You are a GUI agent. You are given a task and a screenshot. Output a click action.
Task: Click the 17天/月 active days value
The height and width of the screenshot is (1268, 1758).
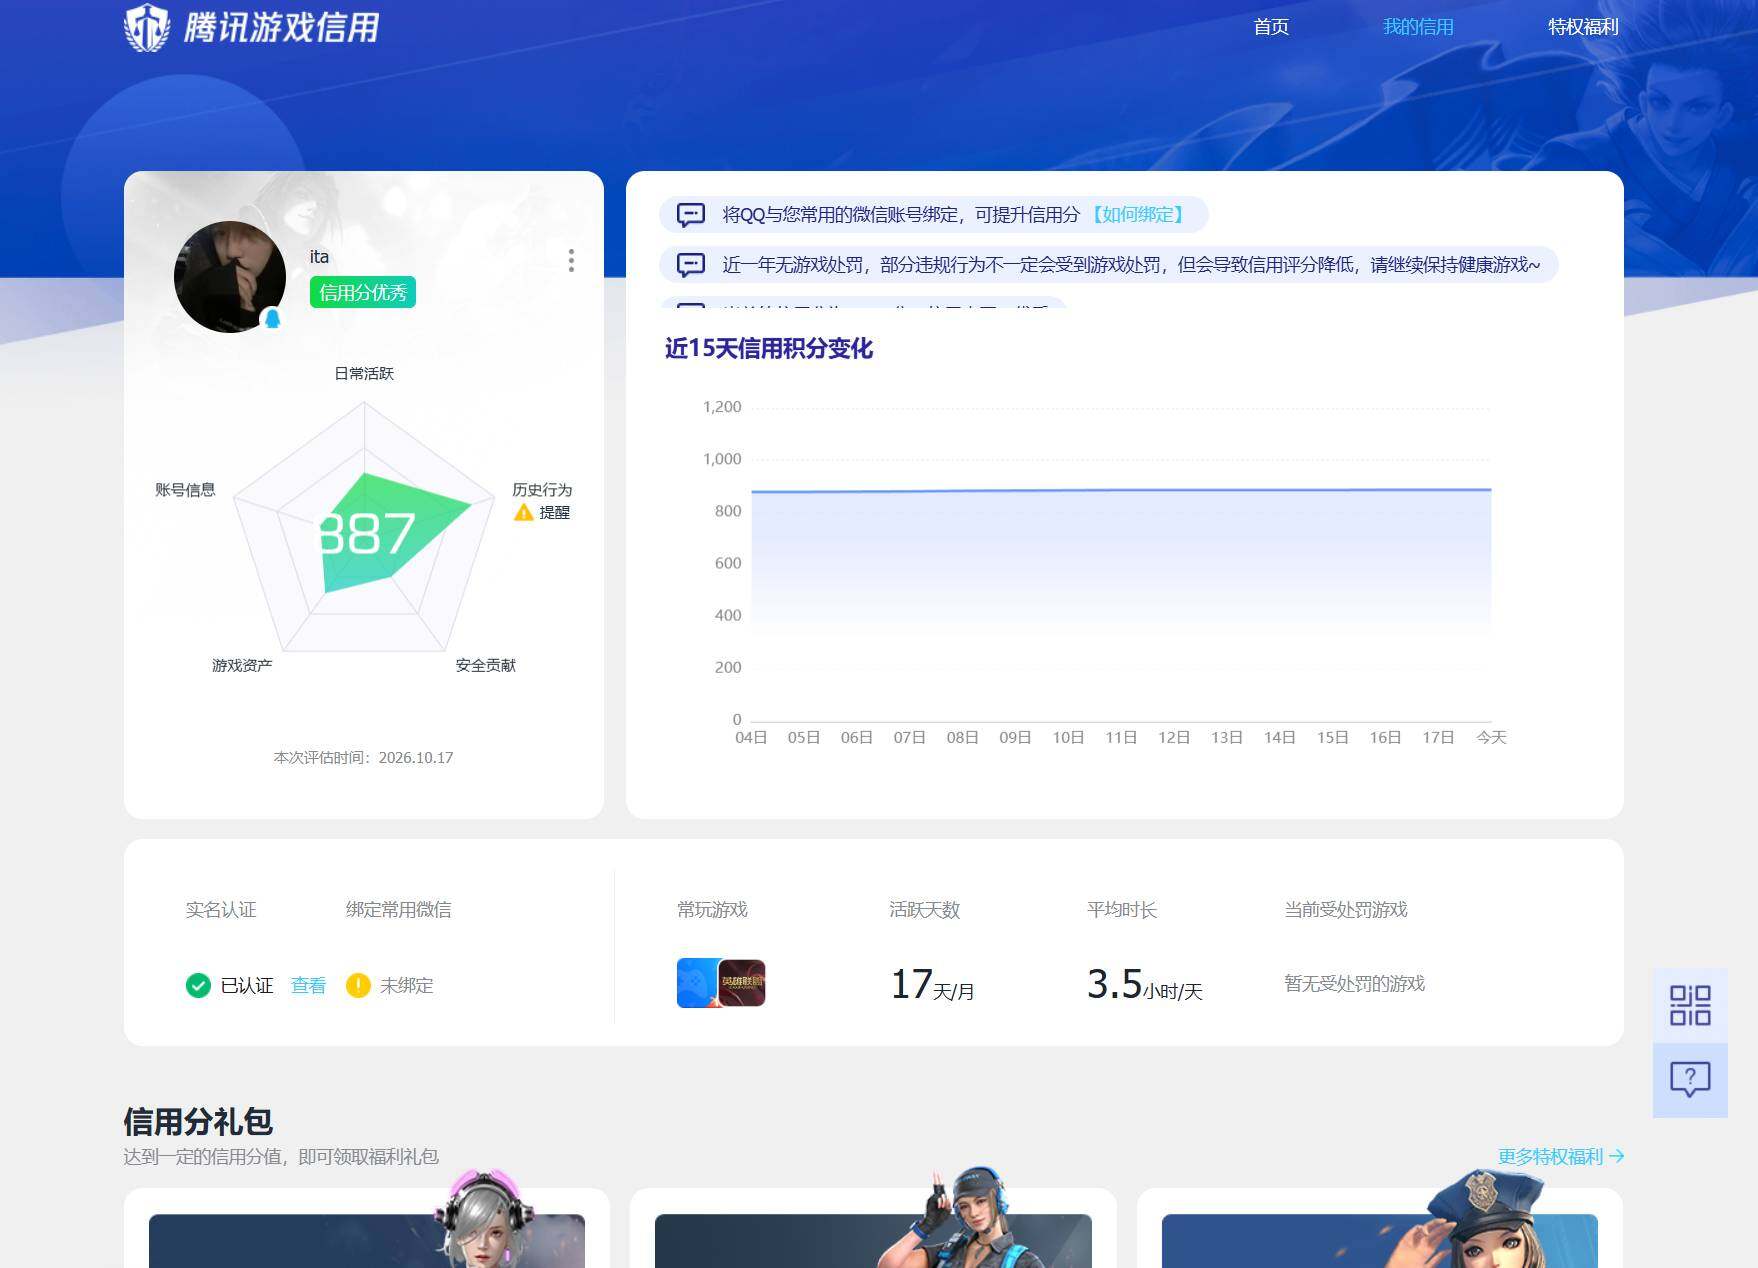(932, 984)
